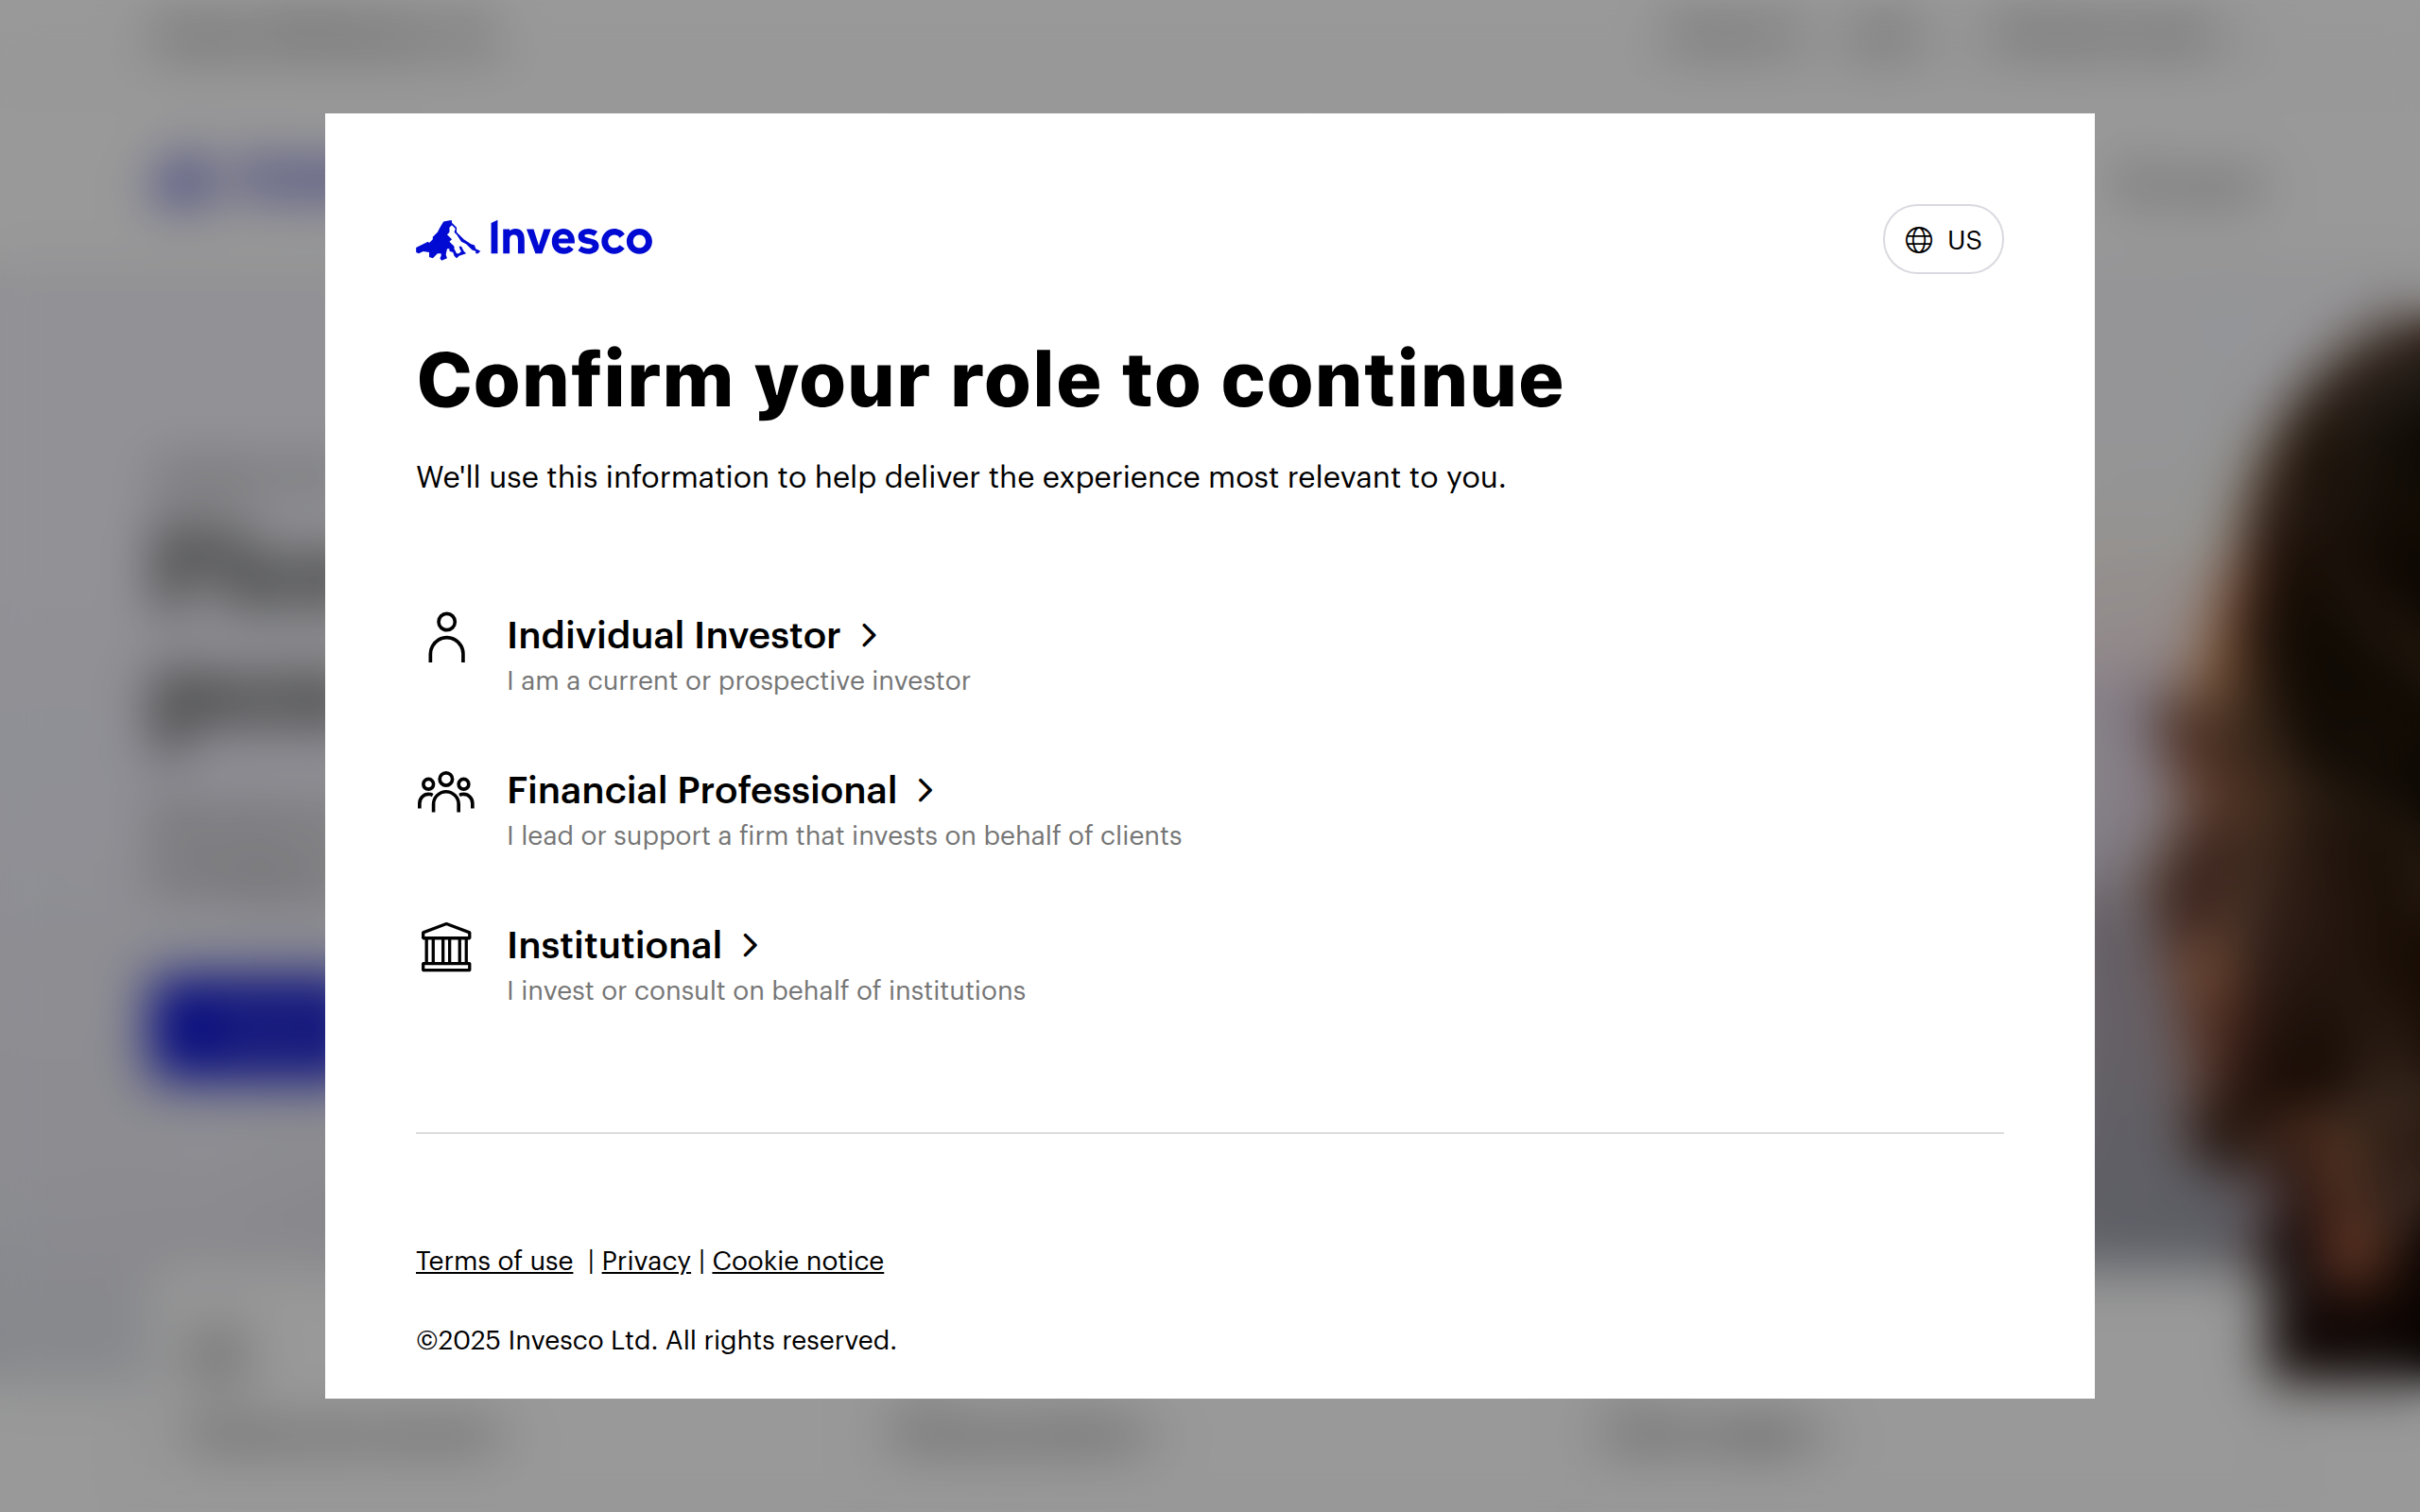This screenshot has width=2420, height=1512.
Task: Expand the chevron next to Financial Professional
Action: tap(926, 791)
